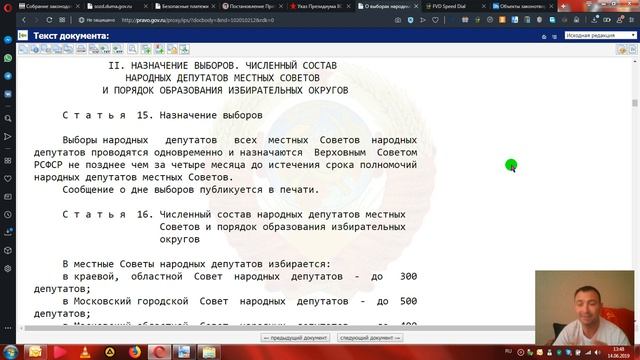The image size is (640, 360).
Task: Reload the current page
Action: pos(49,20)
